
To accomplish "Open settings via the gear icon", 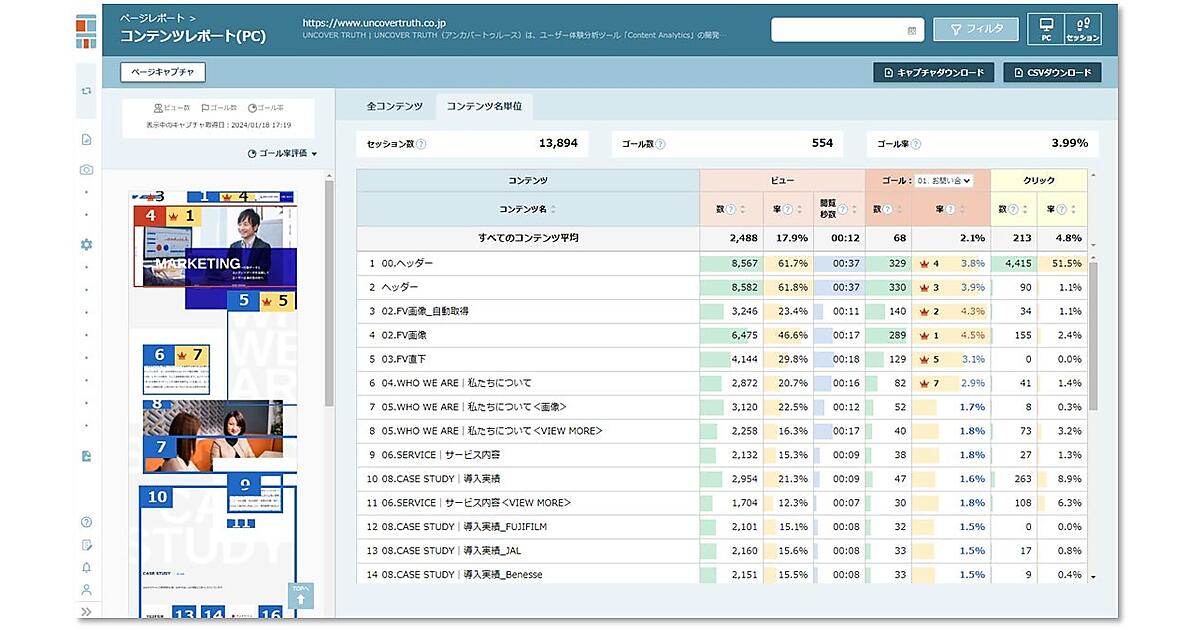I will pyautogui.click(x=87, y=244).
